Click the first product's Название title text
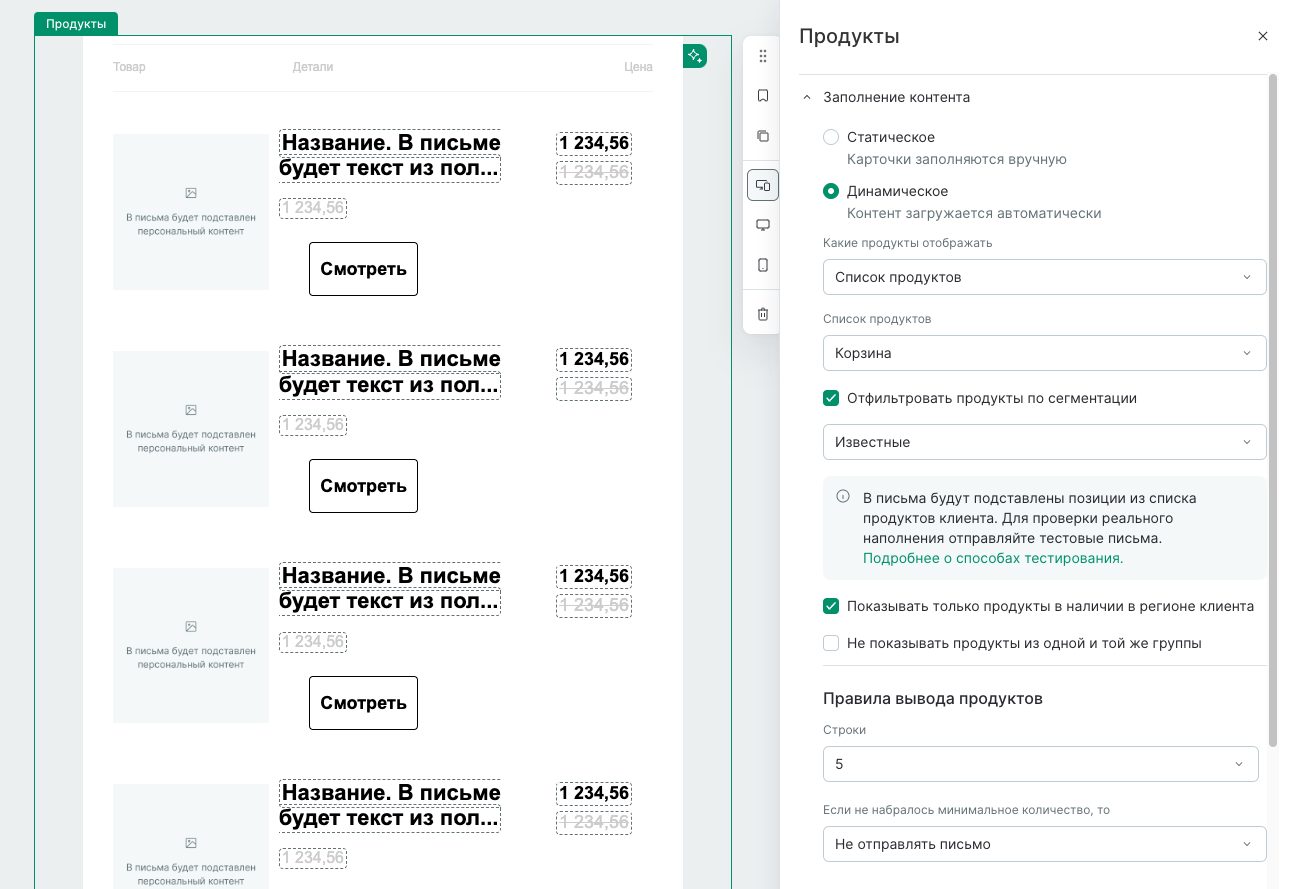1297x889 pixels. click(x=390, y=155)
